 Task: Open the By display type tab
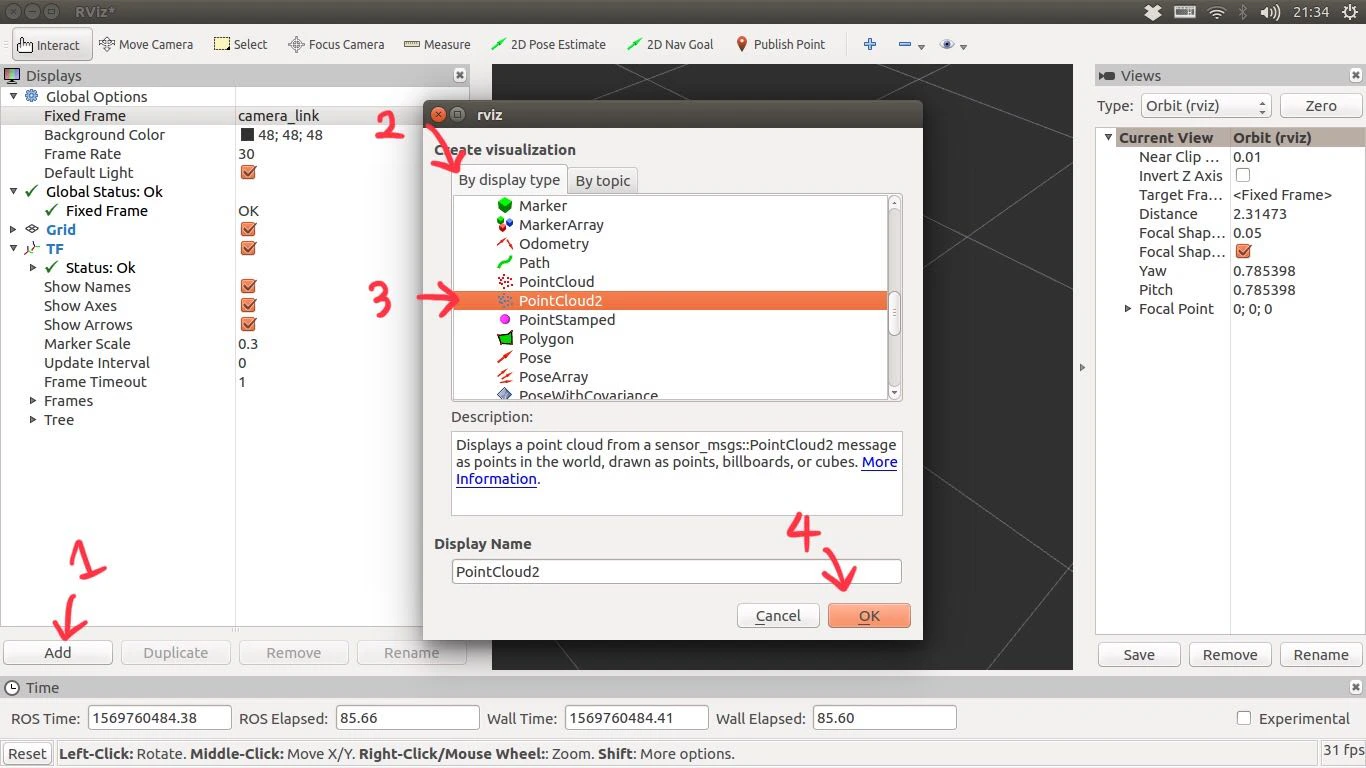click(509, 180)
